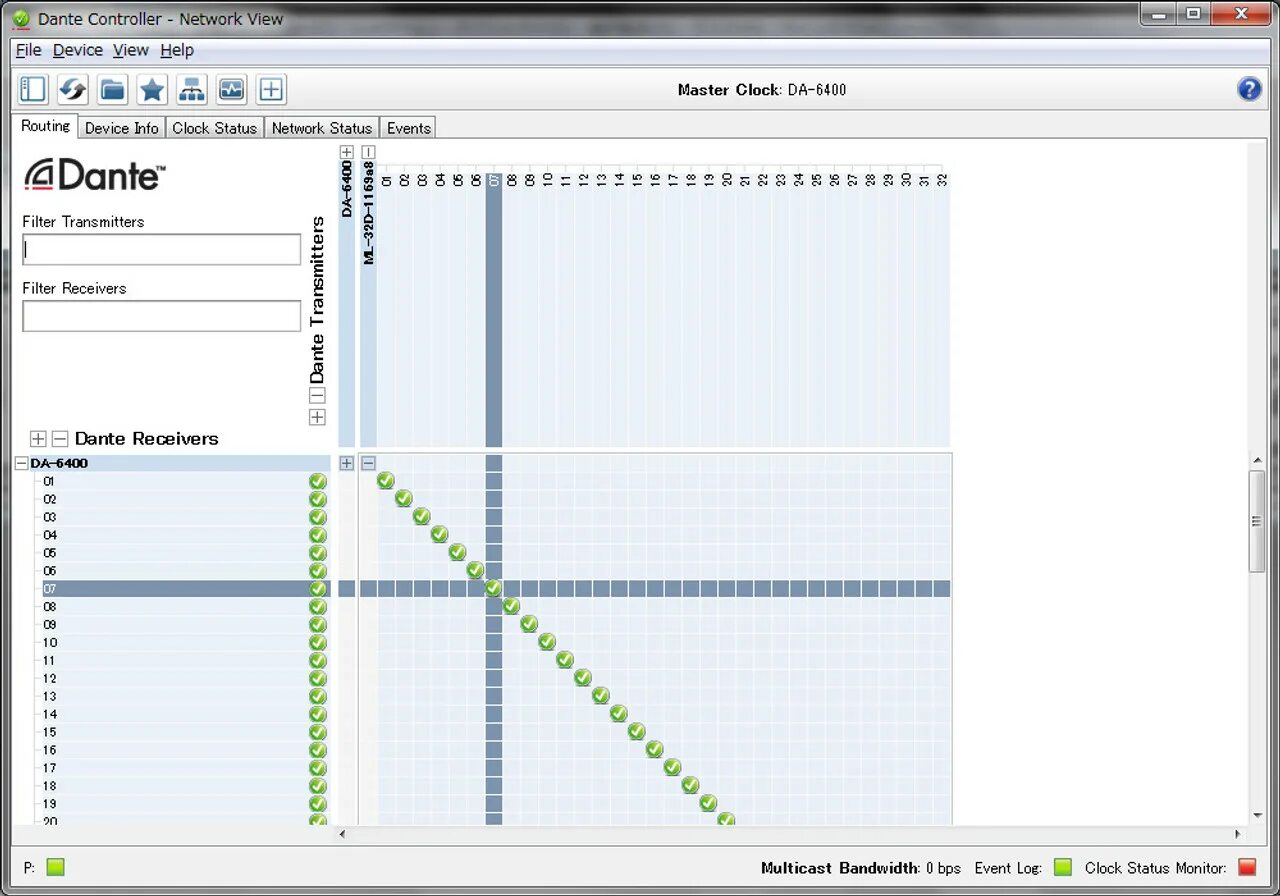
Task: Click the green status check for receiver 16
Action: pyautogui.click(x=318, y=750)
